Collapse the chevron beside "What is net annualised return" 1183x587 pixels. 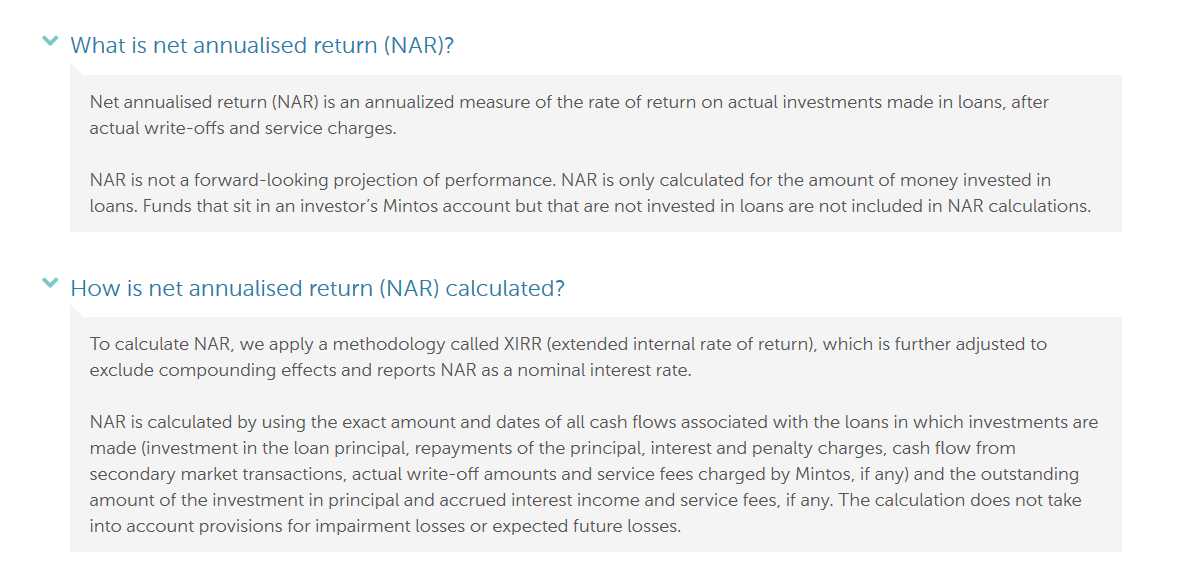(50, 42)
